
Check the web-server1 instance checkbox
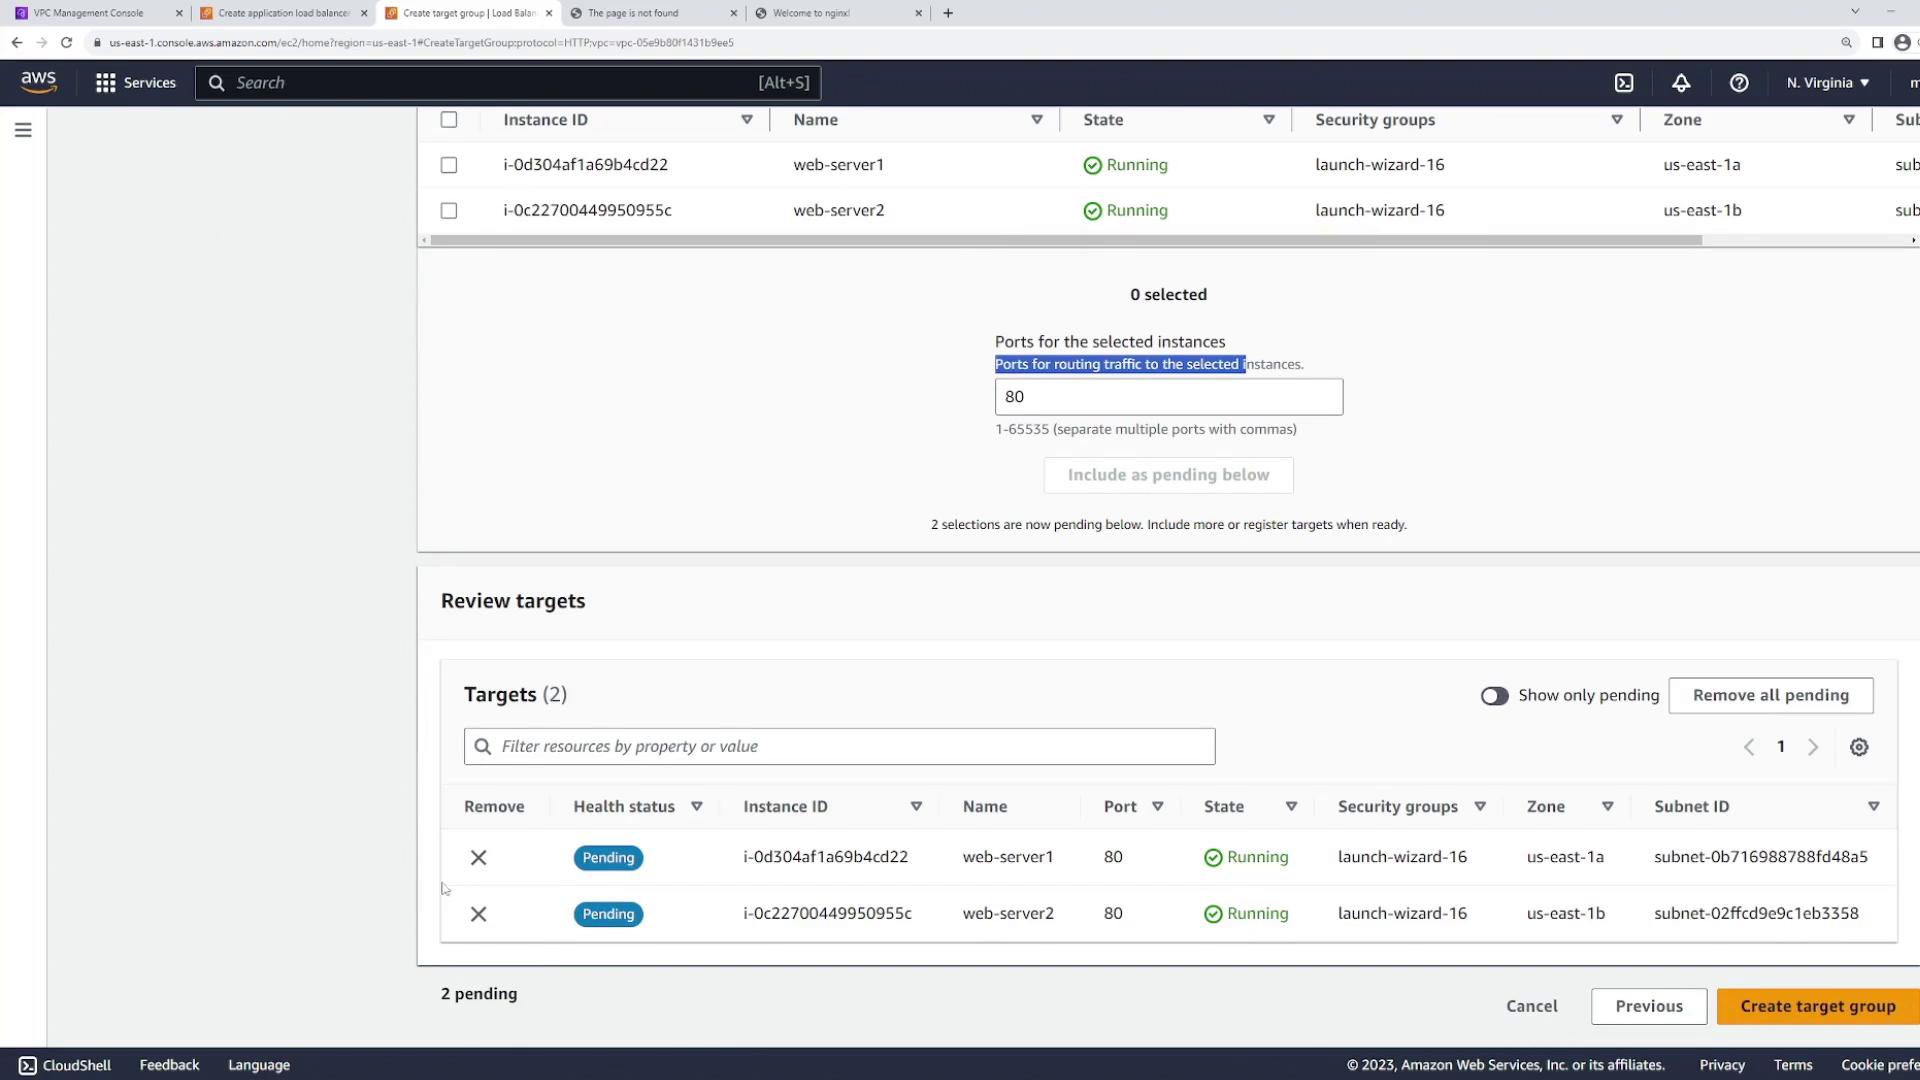click(x=449, y=165)
